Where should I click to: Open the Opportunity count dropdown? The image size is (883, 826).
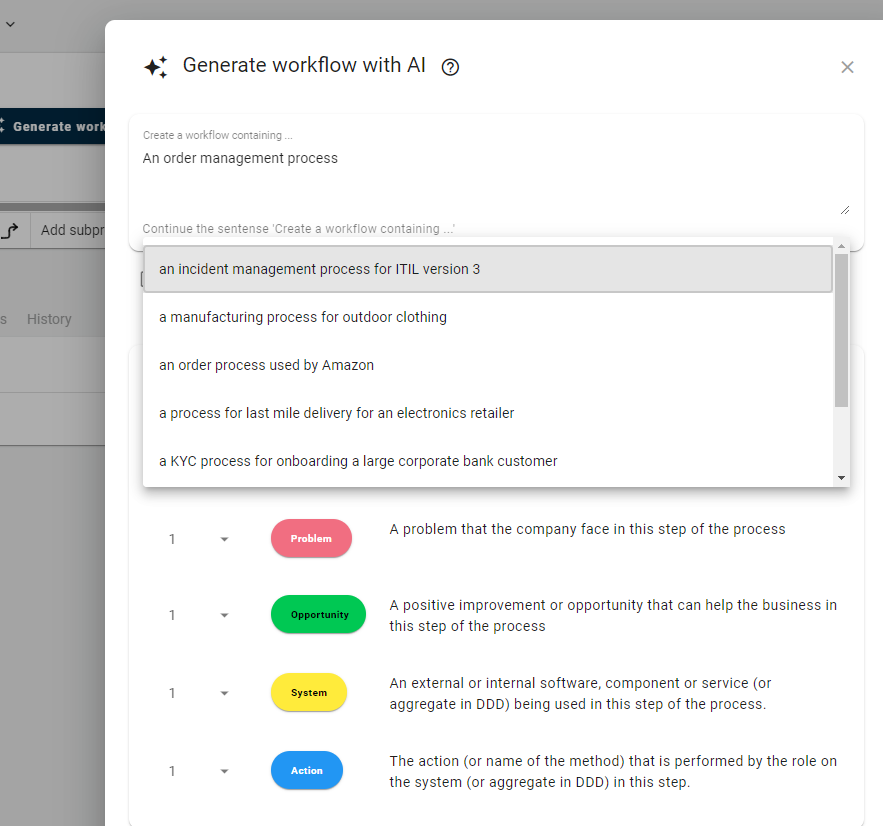[224, 615]
